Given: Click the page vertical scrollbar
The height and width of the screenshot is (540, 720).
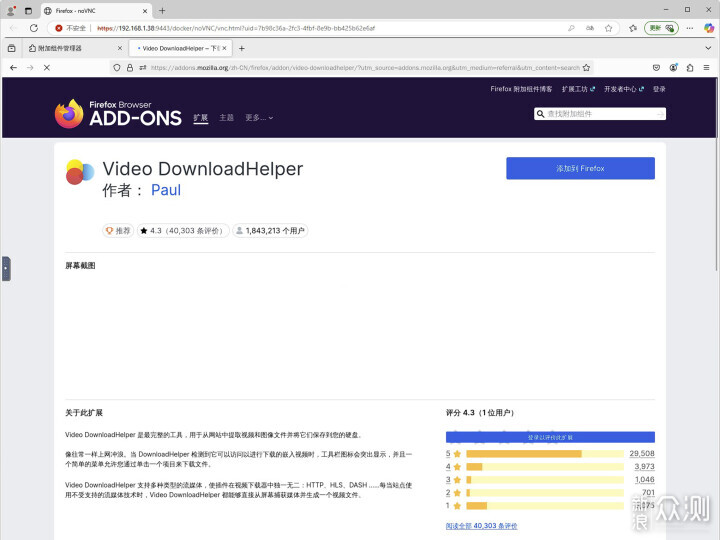Looking at the screenshot, I should coord(717,174).
